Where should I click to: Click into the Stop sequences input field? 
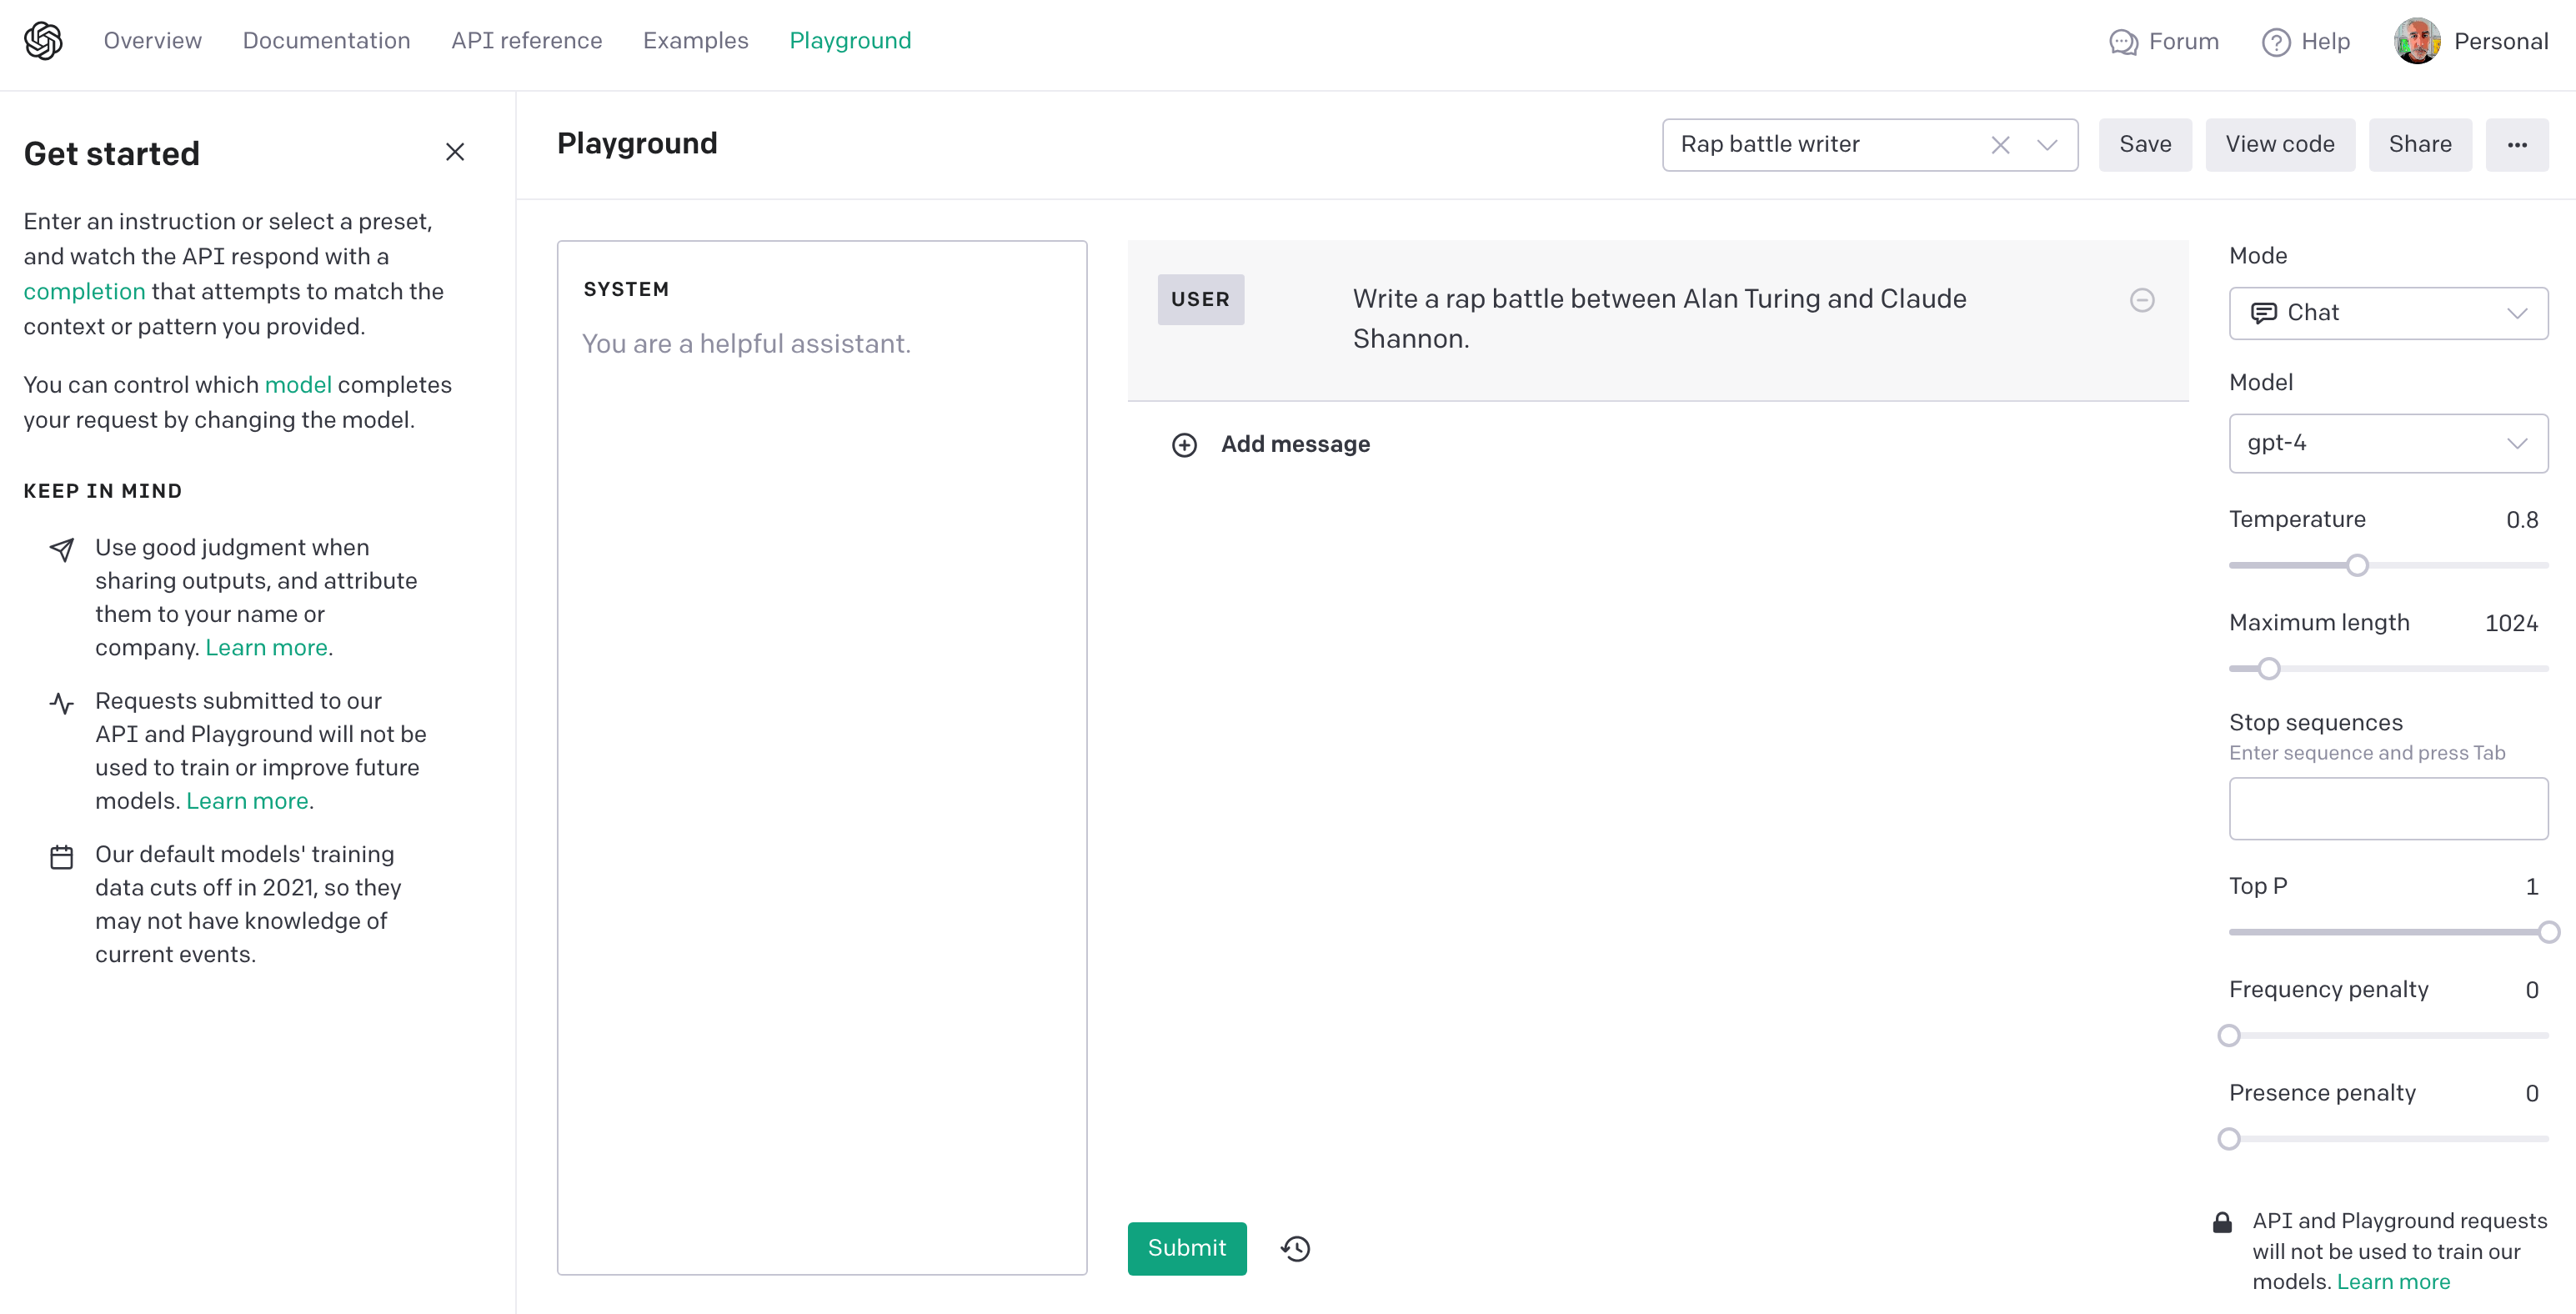click(x=2387, y=808)
